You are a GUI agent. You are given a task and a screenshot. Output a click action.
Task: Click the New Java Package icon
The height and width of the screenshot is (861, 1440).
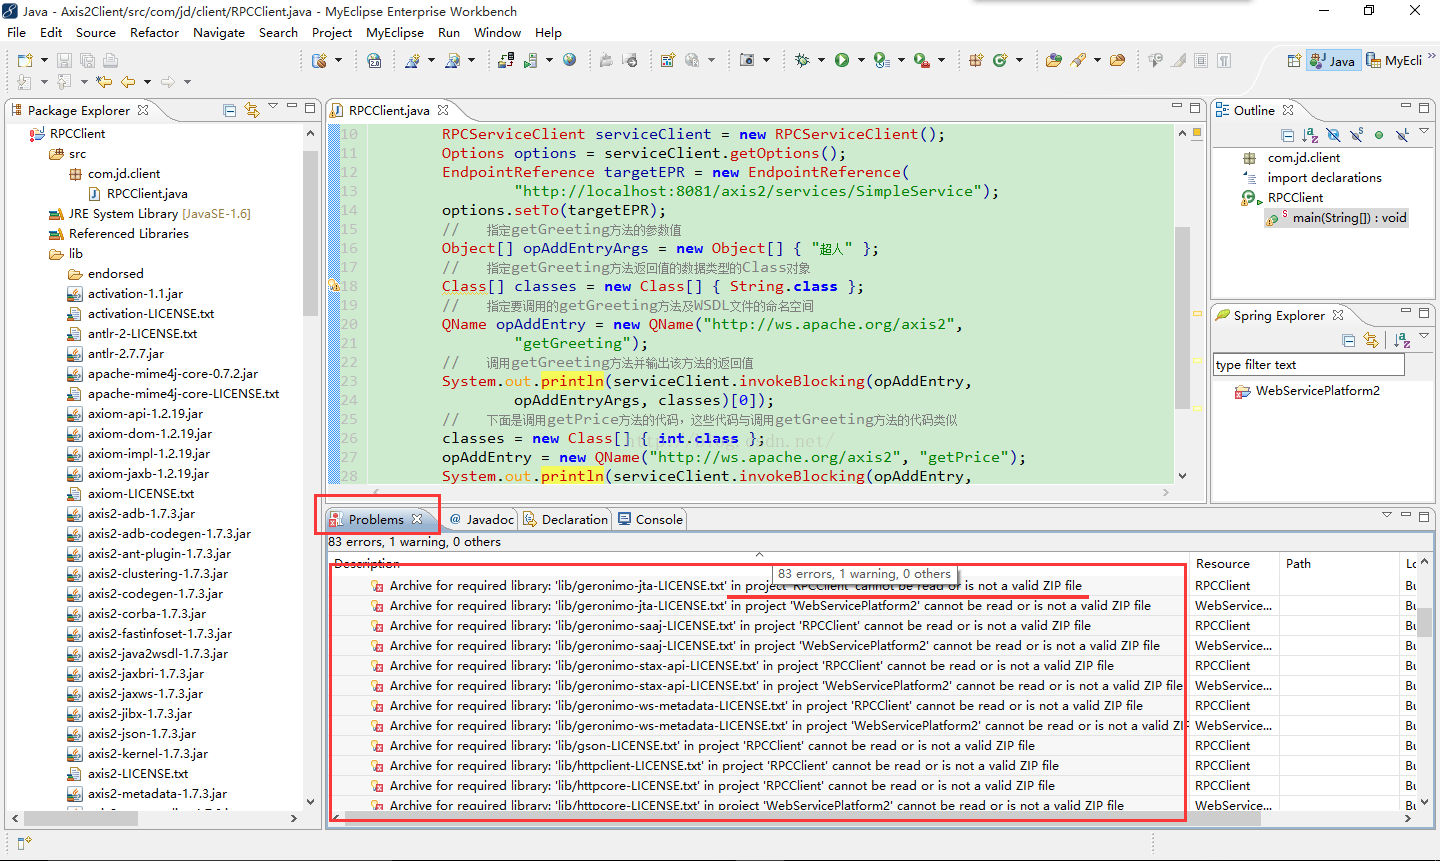[975, 60]
